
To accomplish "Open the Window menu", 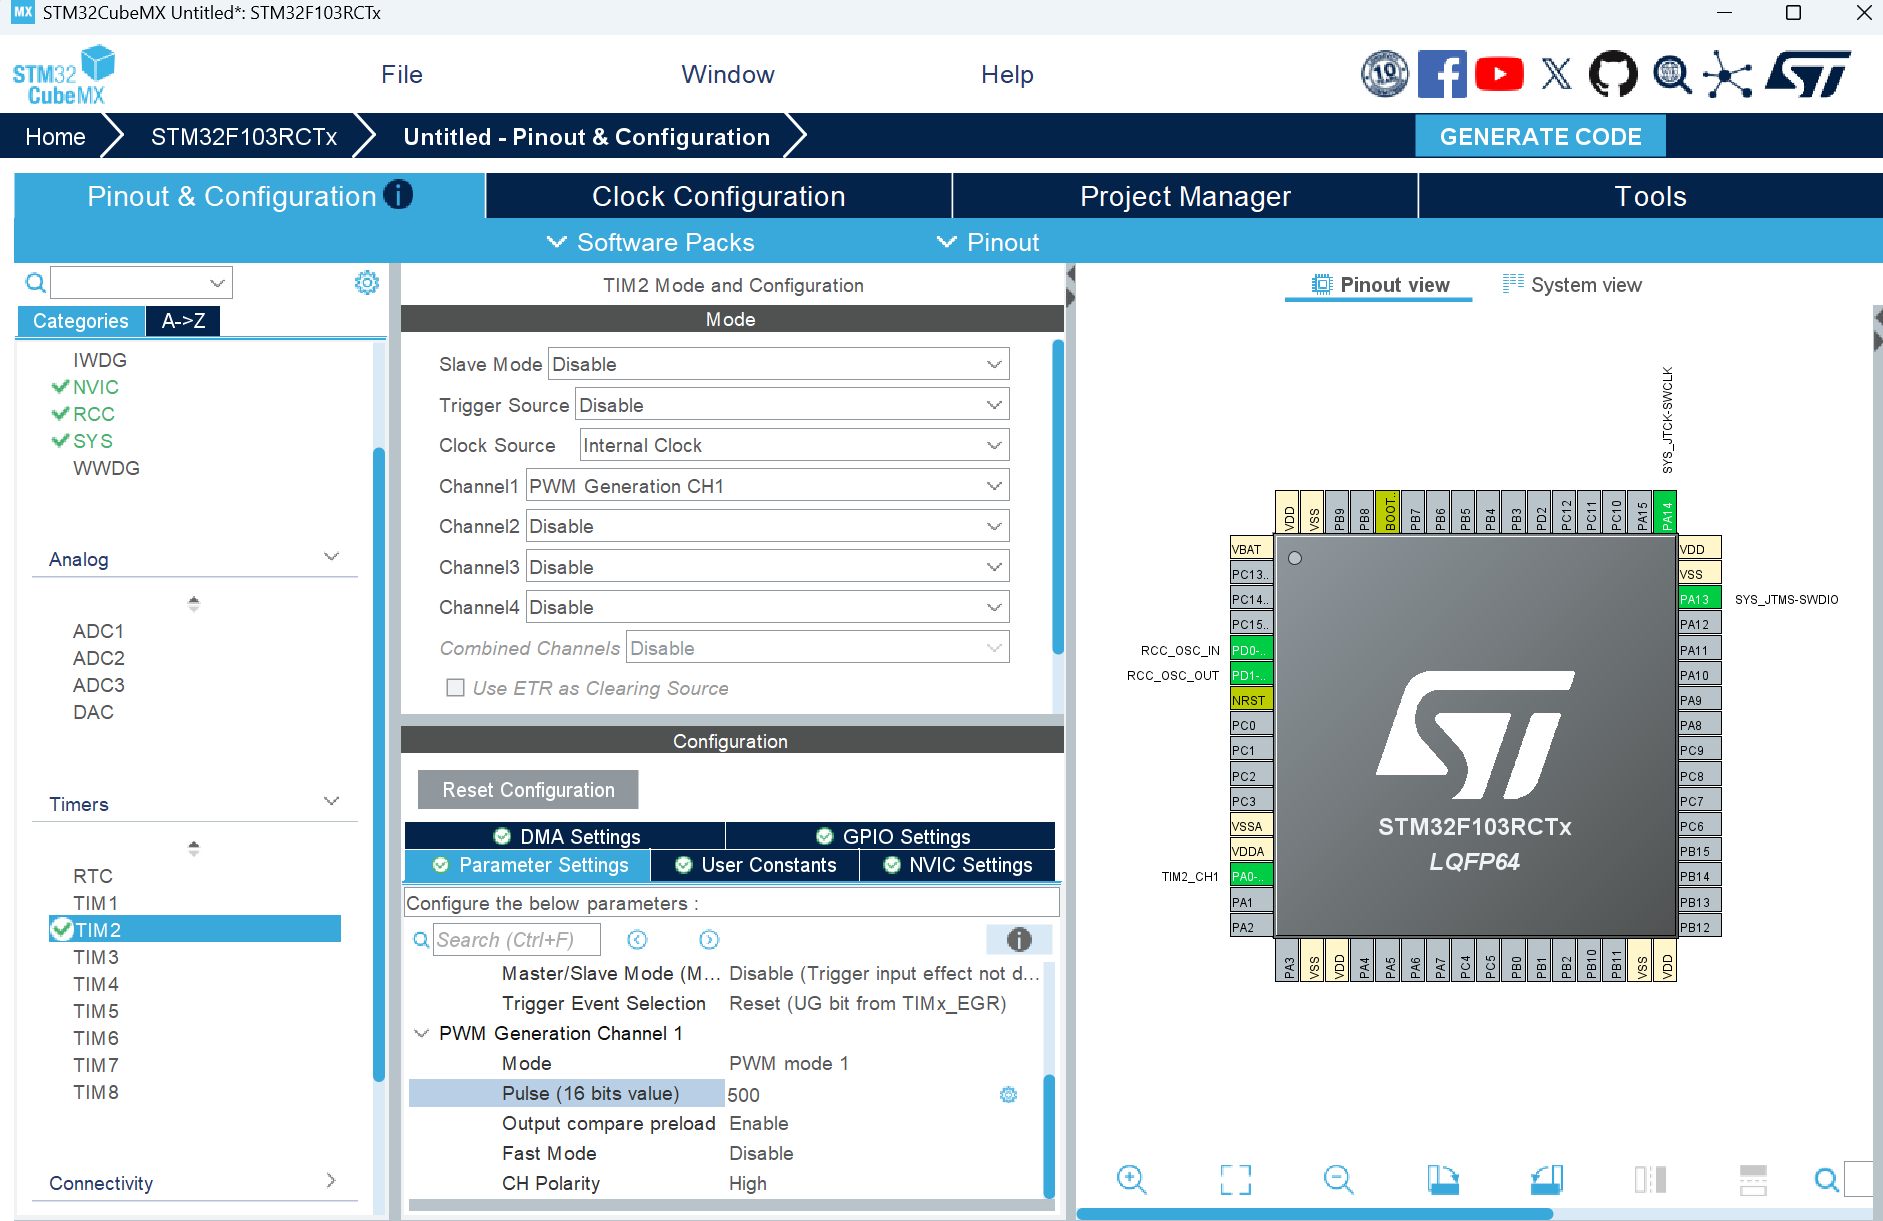I will (728, 75).
